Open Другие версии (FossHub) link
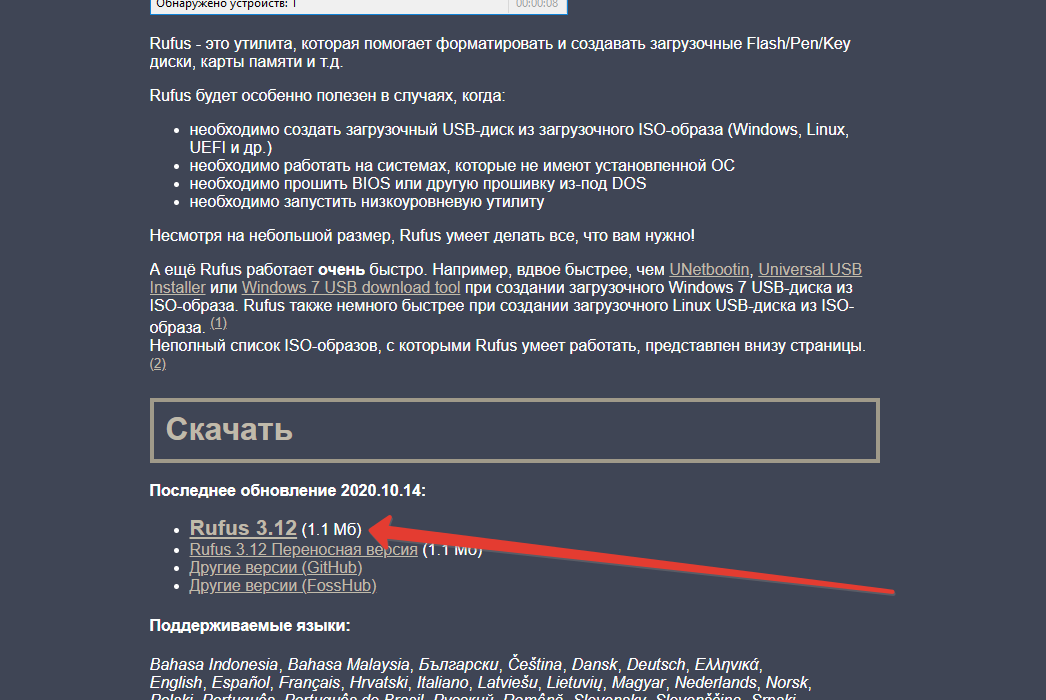This screenshot has width=1046, height=700. click(x=282, y=586)
